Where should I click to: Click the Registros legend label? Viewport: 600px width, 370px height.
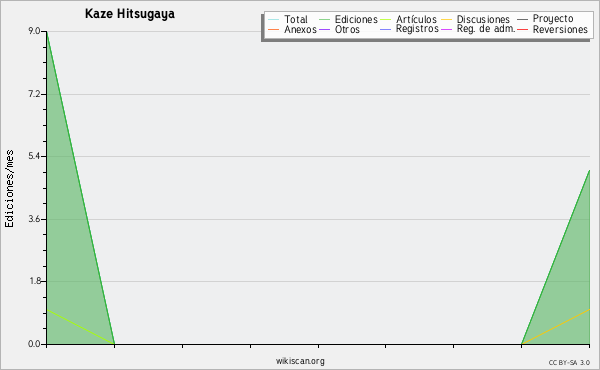point(417,29)
